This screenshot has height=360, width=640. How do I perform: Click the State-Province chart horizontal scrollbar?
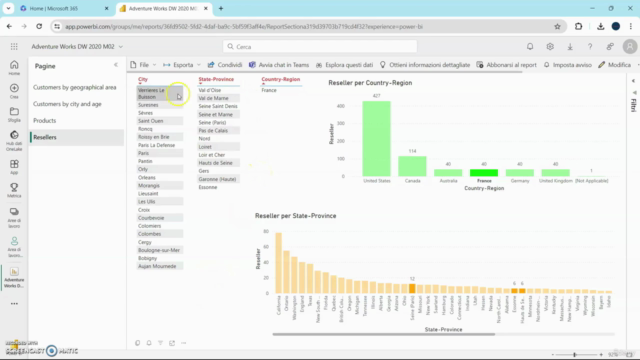point(384,334)
